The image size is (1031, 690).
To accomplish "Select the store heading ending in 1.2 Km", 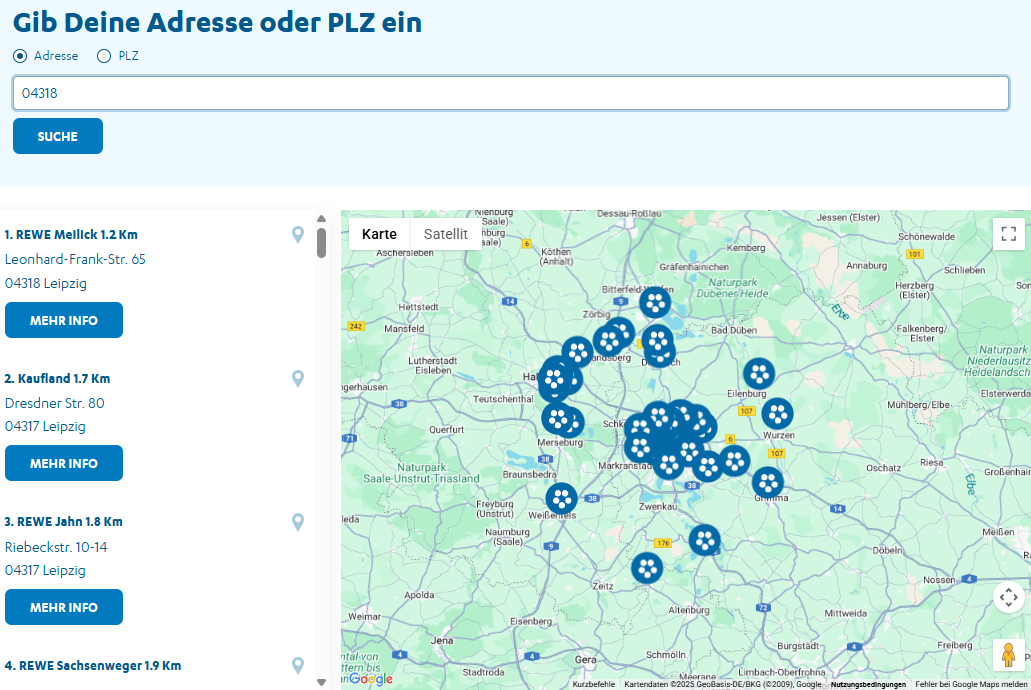I will [x=71, y=234].
